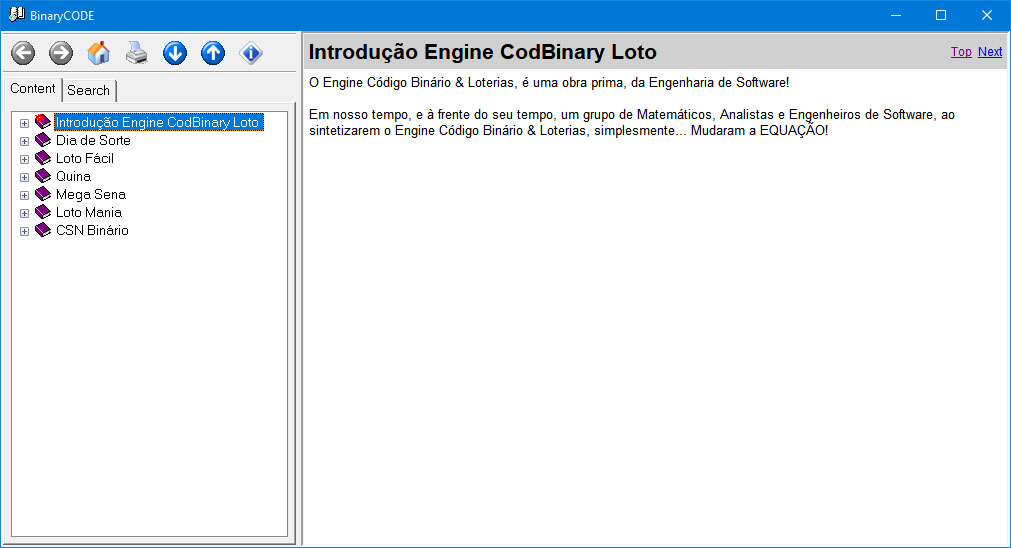Click the blue down arrow Next topic icon
This screenshot has width=1011, height=548.
tap(175, 53)
